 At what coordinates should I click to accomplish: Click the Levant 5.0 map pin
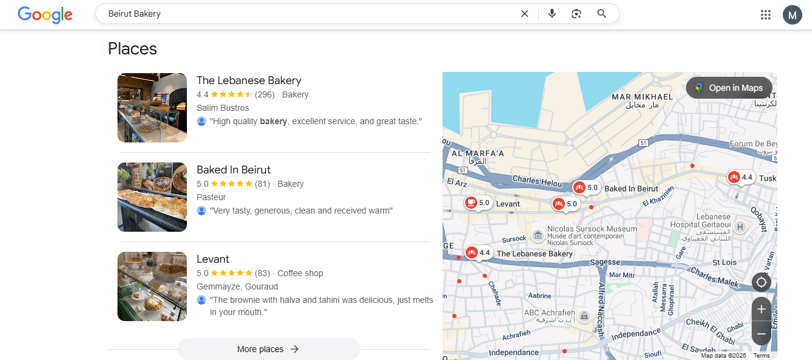click(478, 203)
